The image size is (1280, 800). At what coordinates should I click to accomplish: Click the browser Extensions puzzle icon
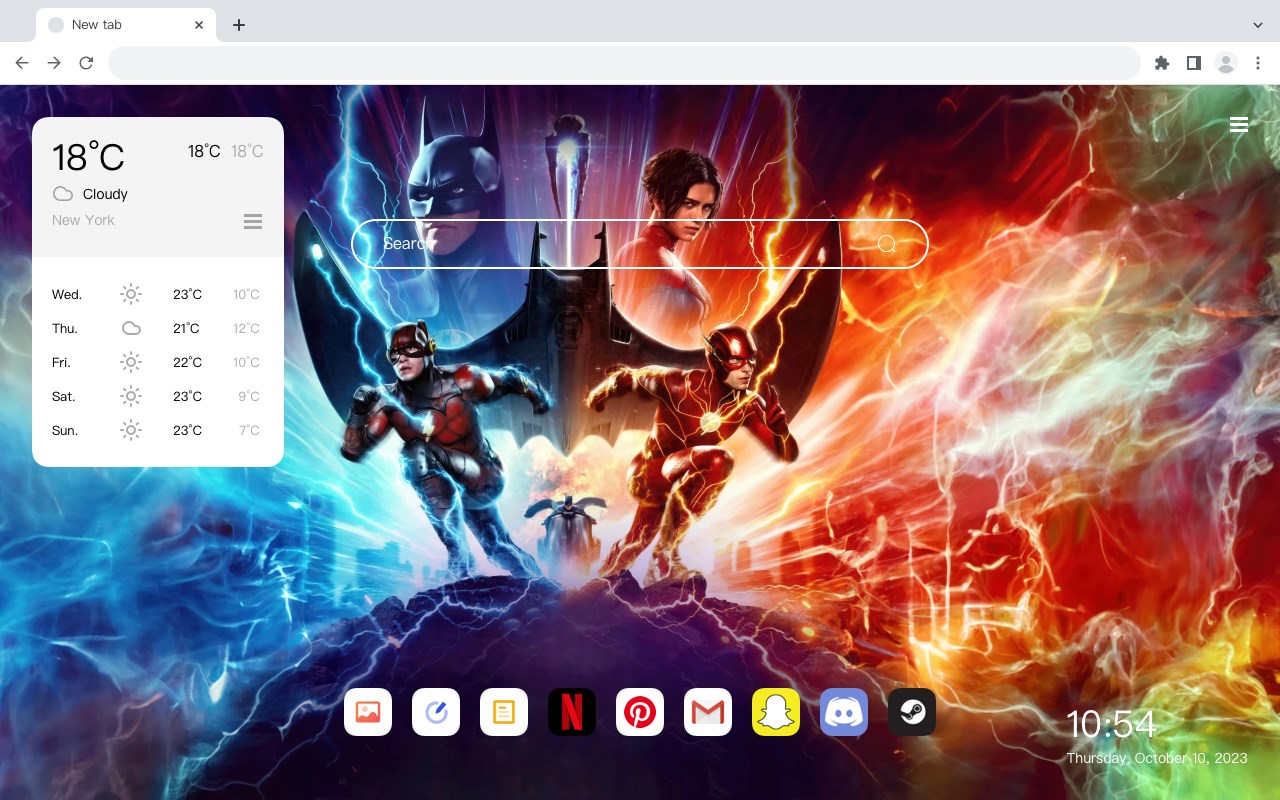pyautogui.click(x=1161, y=63)
